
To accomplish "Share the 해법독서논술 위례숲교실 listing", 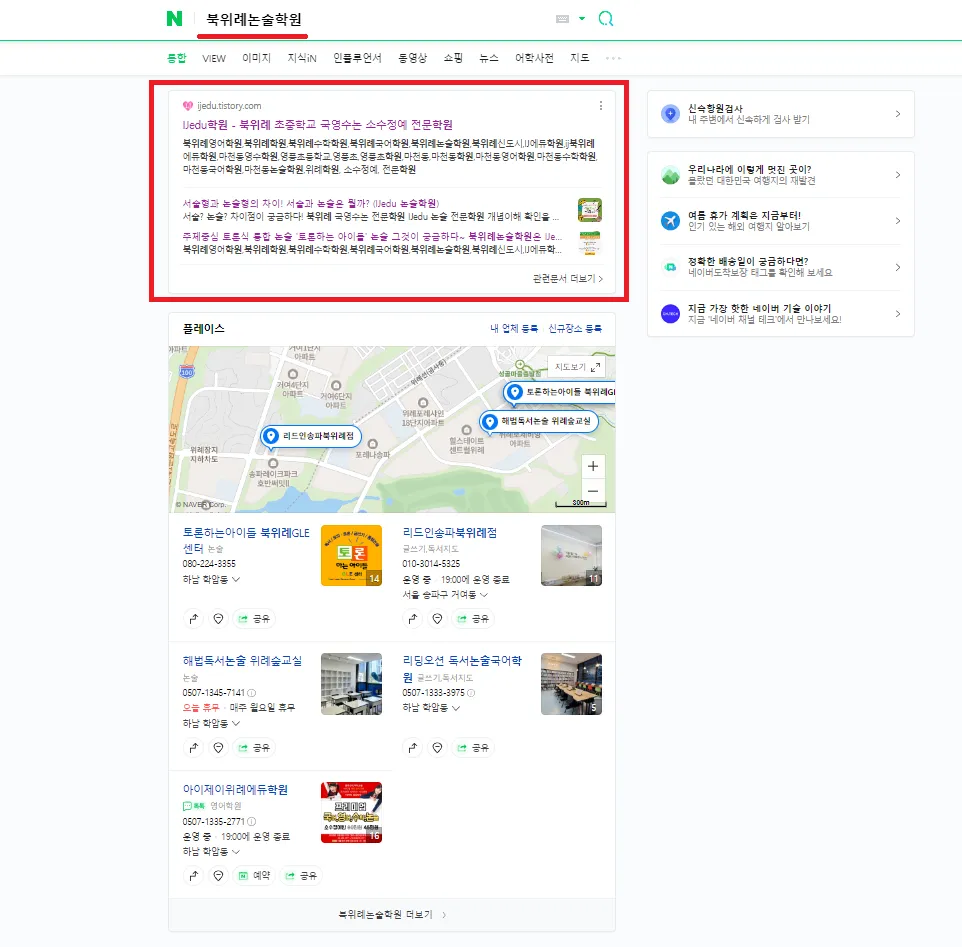I will tap(254, 748).
